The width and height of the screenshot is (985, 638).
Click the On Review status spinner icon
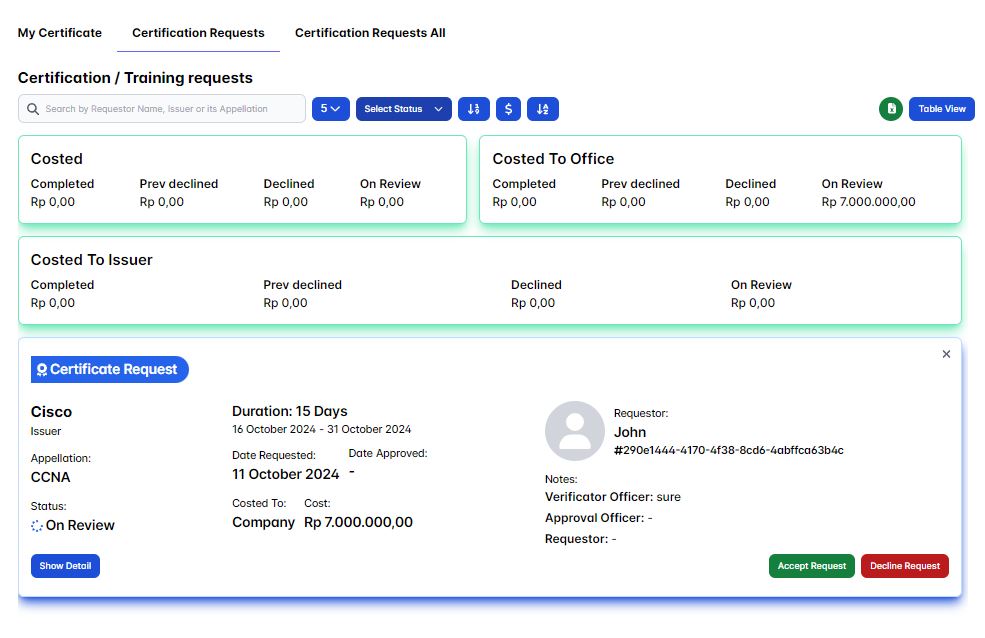click(x=37, y=525)
